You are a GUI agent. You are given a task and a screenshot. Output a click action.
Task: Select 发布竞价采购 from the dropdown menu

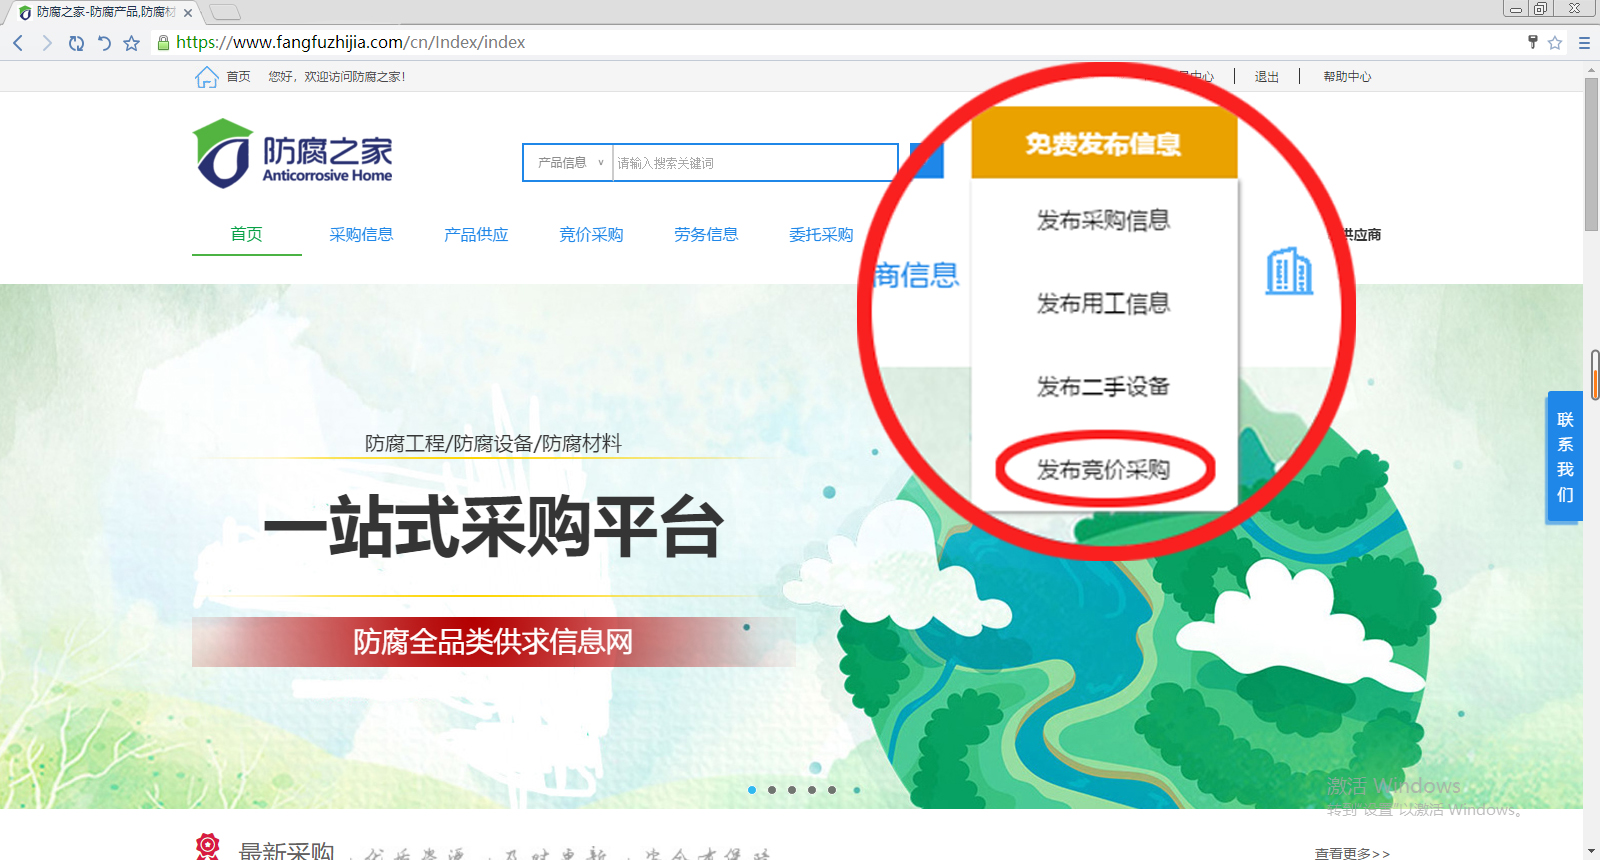click(1103, 469)
